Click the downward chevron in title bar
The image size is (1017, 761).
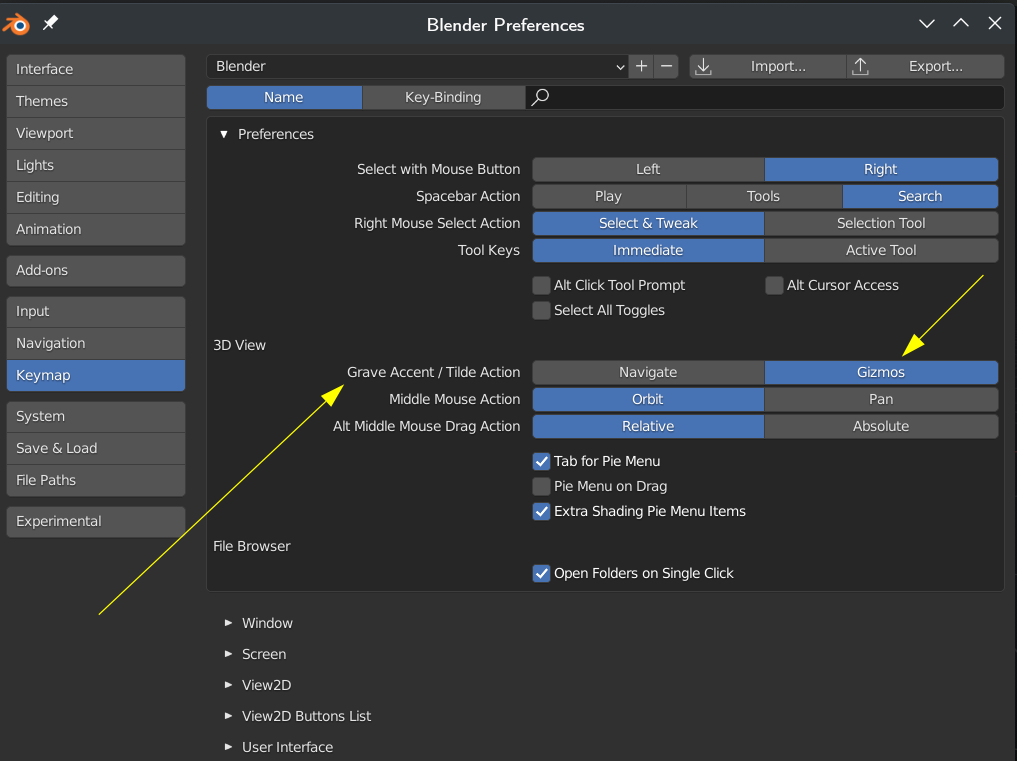pos(927,24)
